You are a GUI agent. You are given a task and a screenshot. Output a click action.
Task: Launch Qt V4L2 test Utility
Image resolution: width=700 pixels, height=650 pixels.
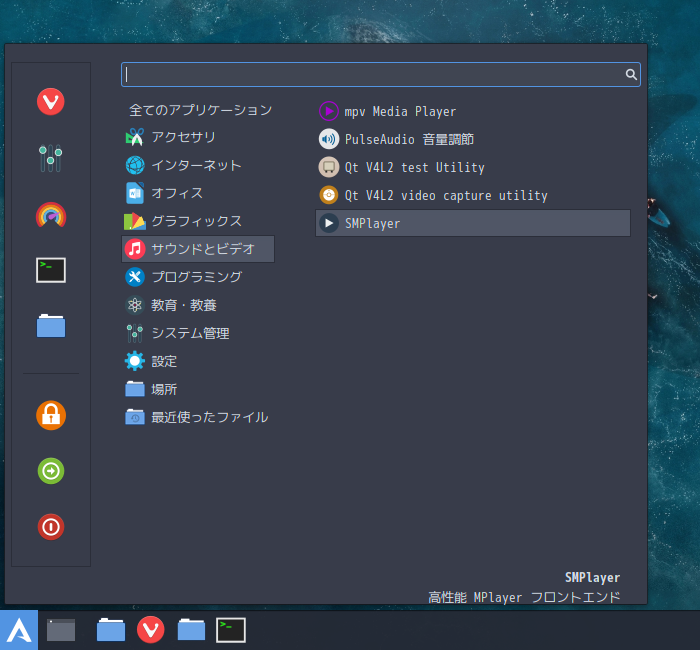[x=473, y=167]
